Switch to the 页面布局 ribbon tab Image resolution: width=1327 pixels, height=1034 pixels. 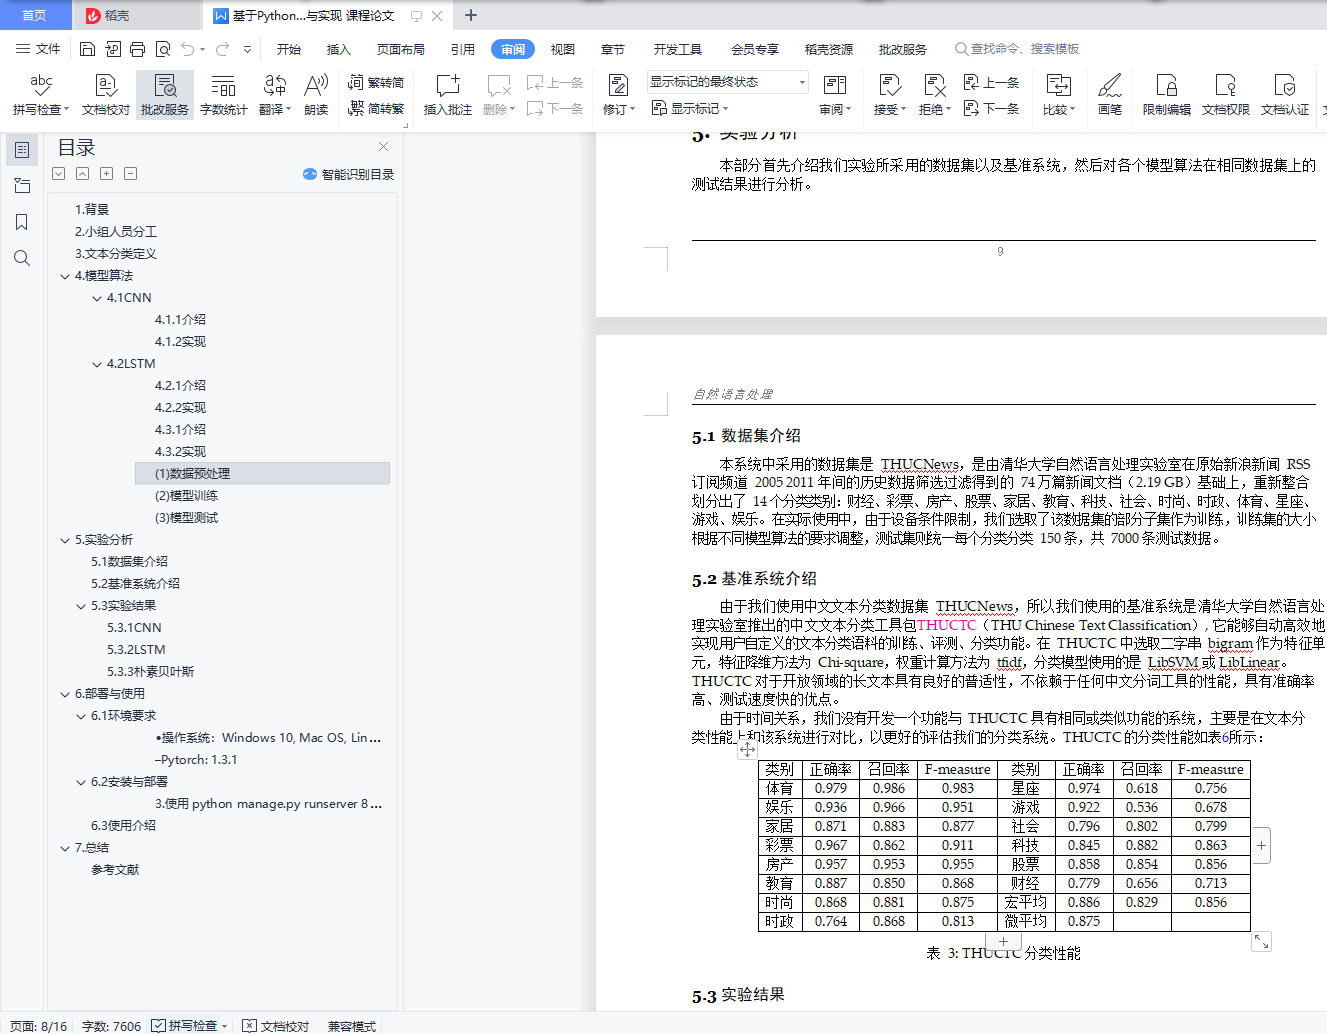[401, 49]
